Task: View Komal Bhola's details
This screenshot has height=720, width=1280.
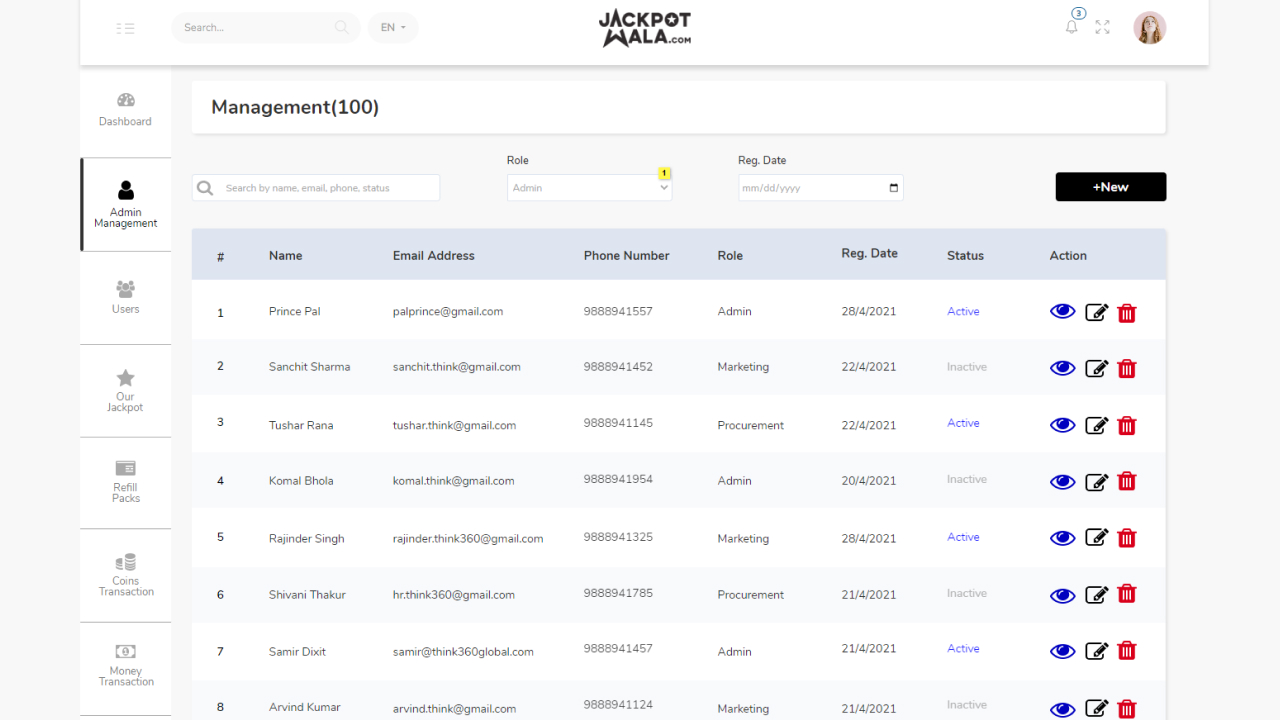Action: (x=1063, y=482)
